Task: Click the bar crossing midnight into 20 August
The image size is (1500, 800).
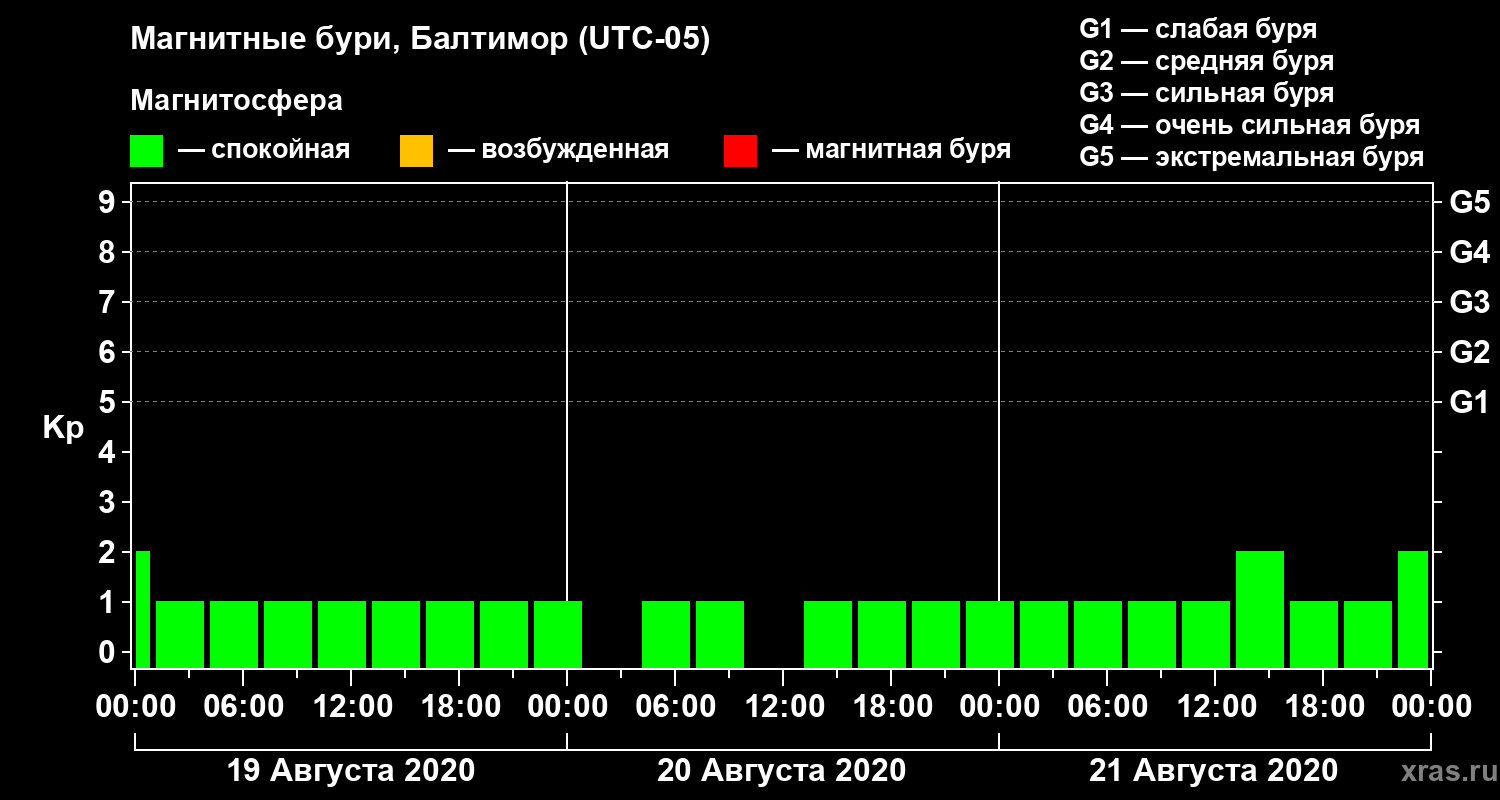Action: 558,634
